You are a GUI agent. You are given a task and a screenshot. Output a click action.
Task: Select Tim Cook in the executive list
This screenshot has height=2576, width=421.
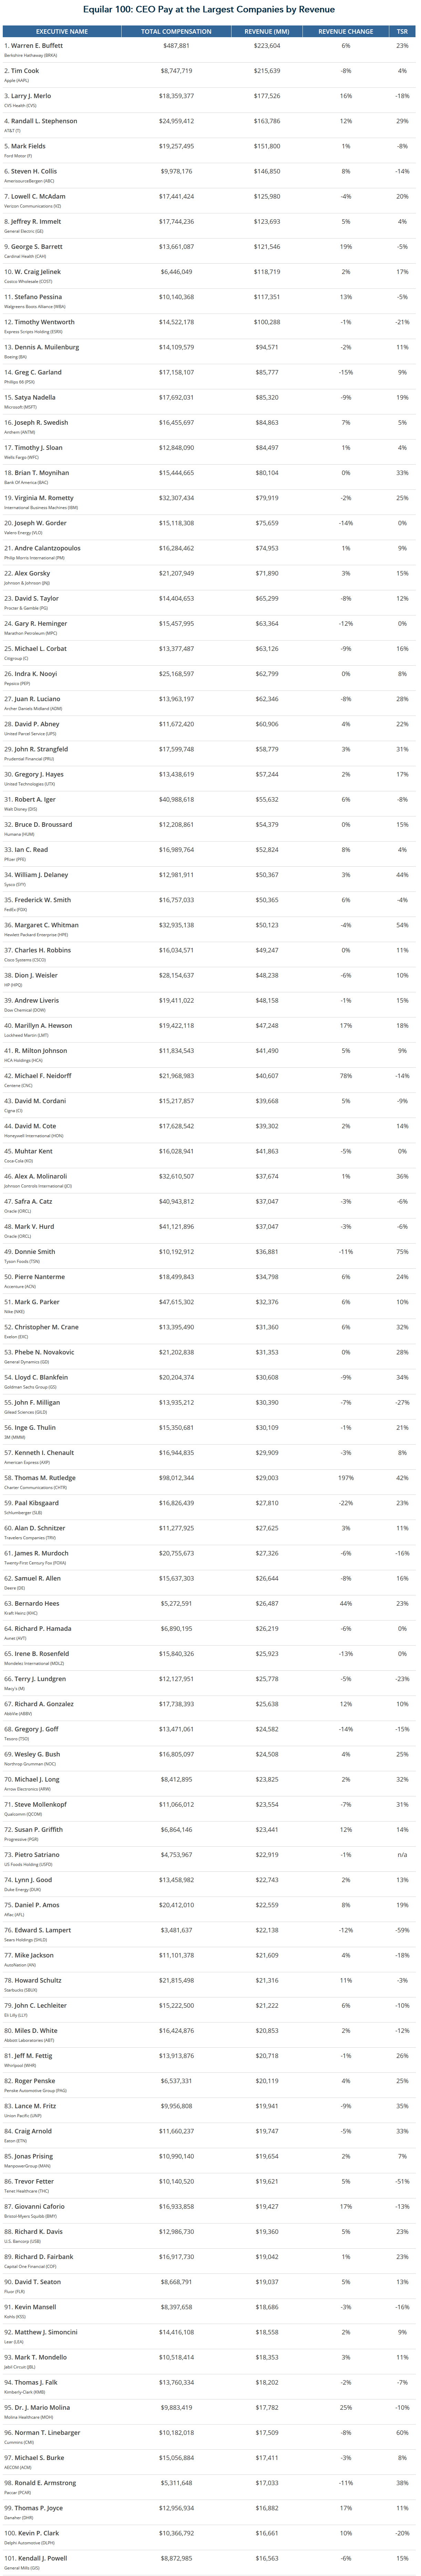25,71
